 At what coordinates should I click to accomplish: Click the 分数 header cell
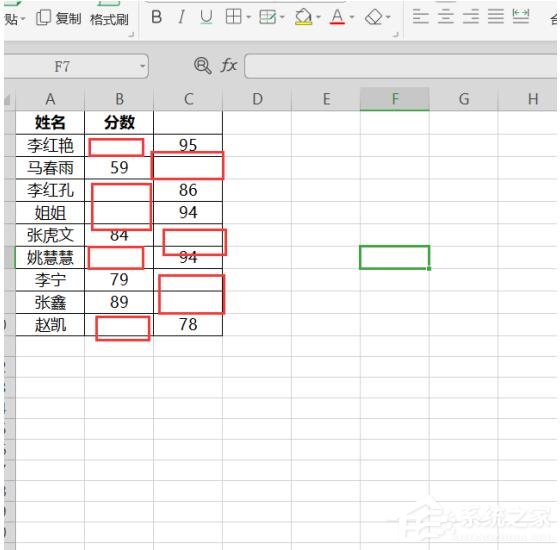(x=119, y=123)
